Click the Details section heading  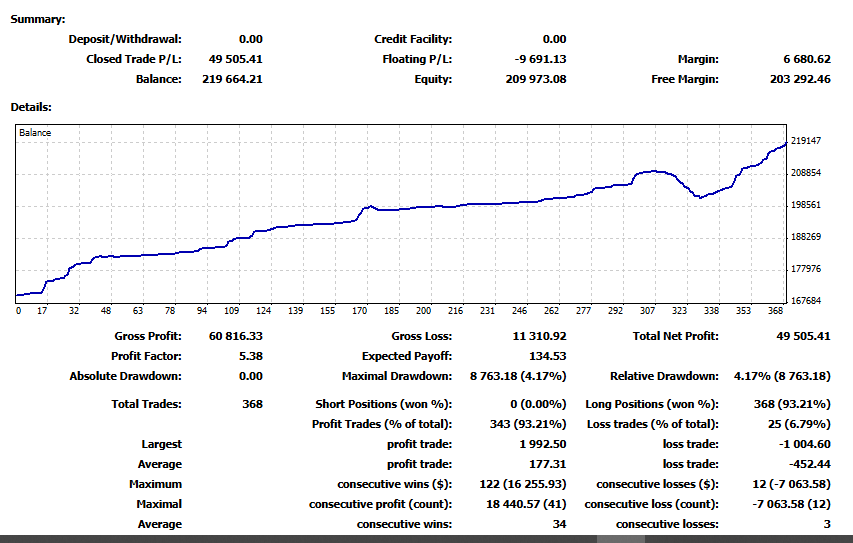(x=31, y=106)
